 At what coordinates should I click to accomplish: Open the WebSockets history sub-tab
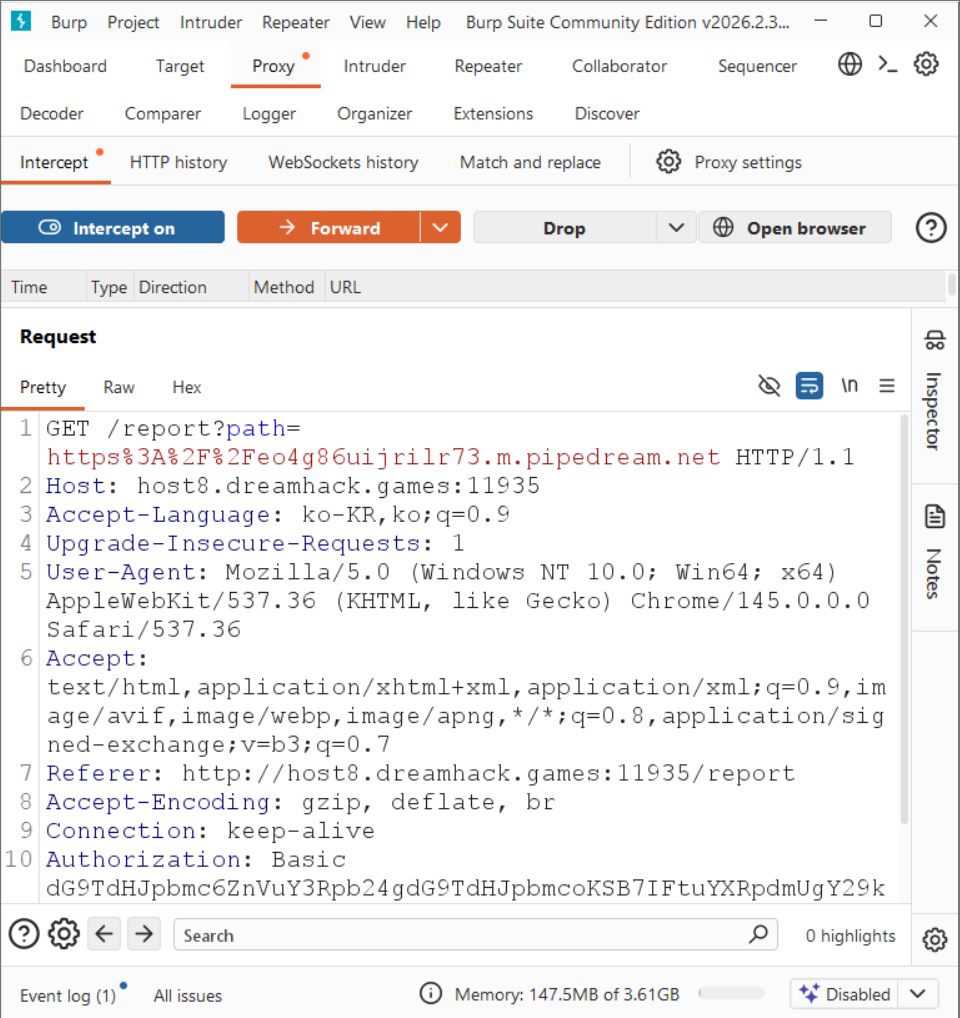(x=343, y=162)
